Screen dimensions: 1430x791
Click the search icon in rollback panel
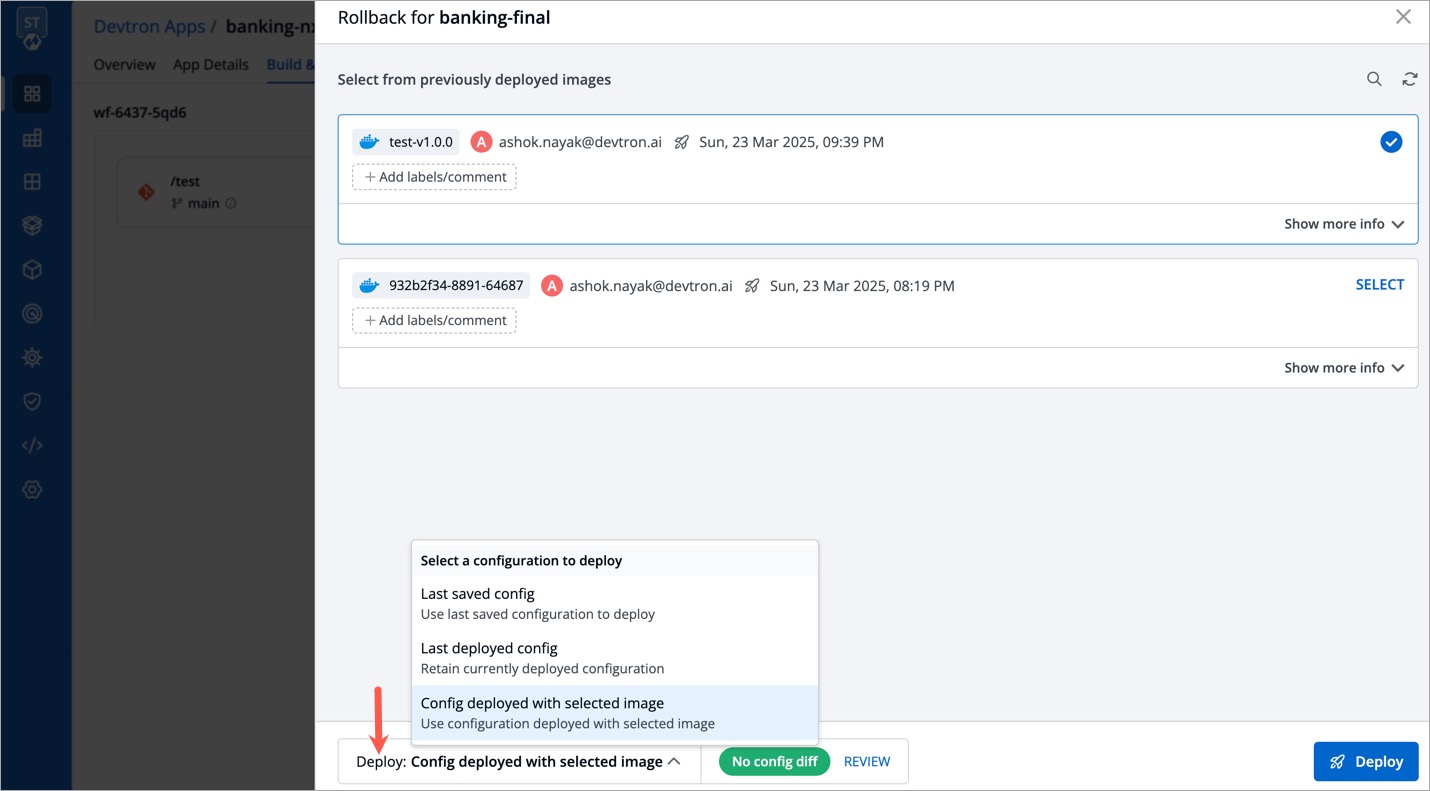1374,79
